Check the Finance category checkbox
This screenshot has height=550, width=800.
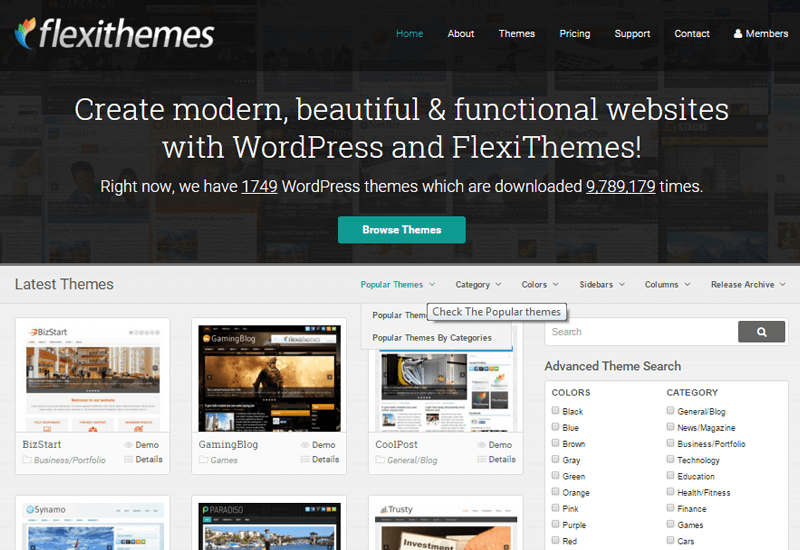click(670, 508)
